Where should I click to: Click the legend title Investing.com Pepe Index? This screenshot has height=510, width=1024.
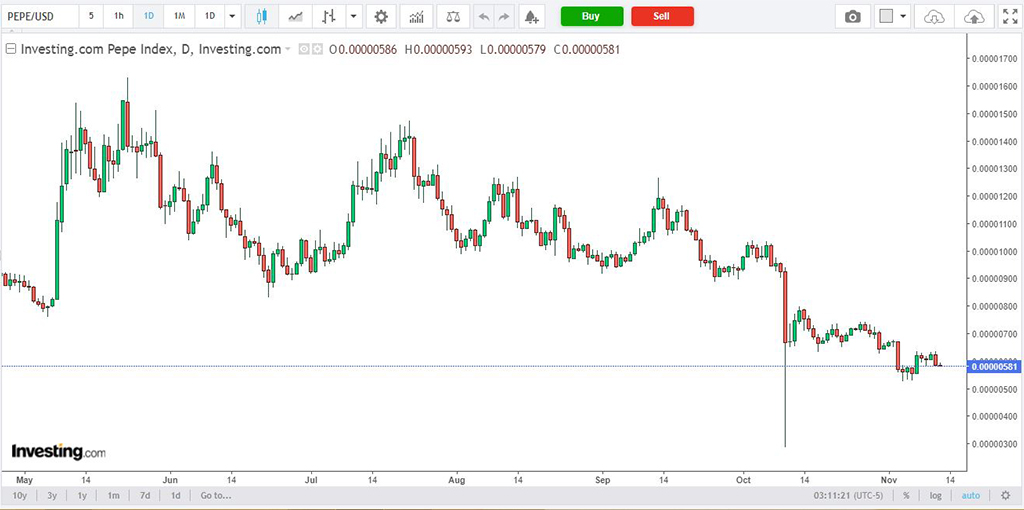pos(96,49)
